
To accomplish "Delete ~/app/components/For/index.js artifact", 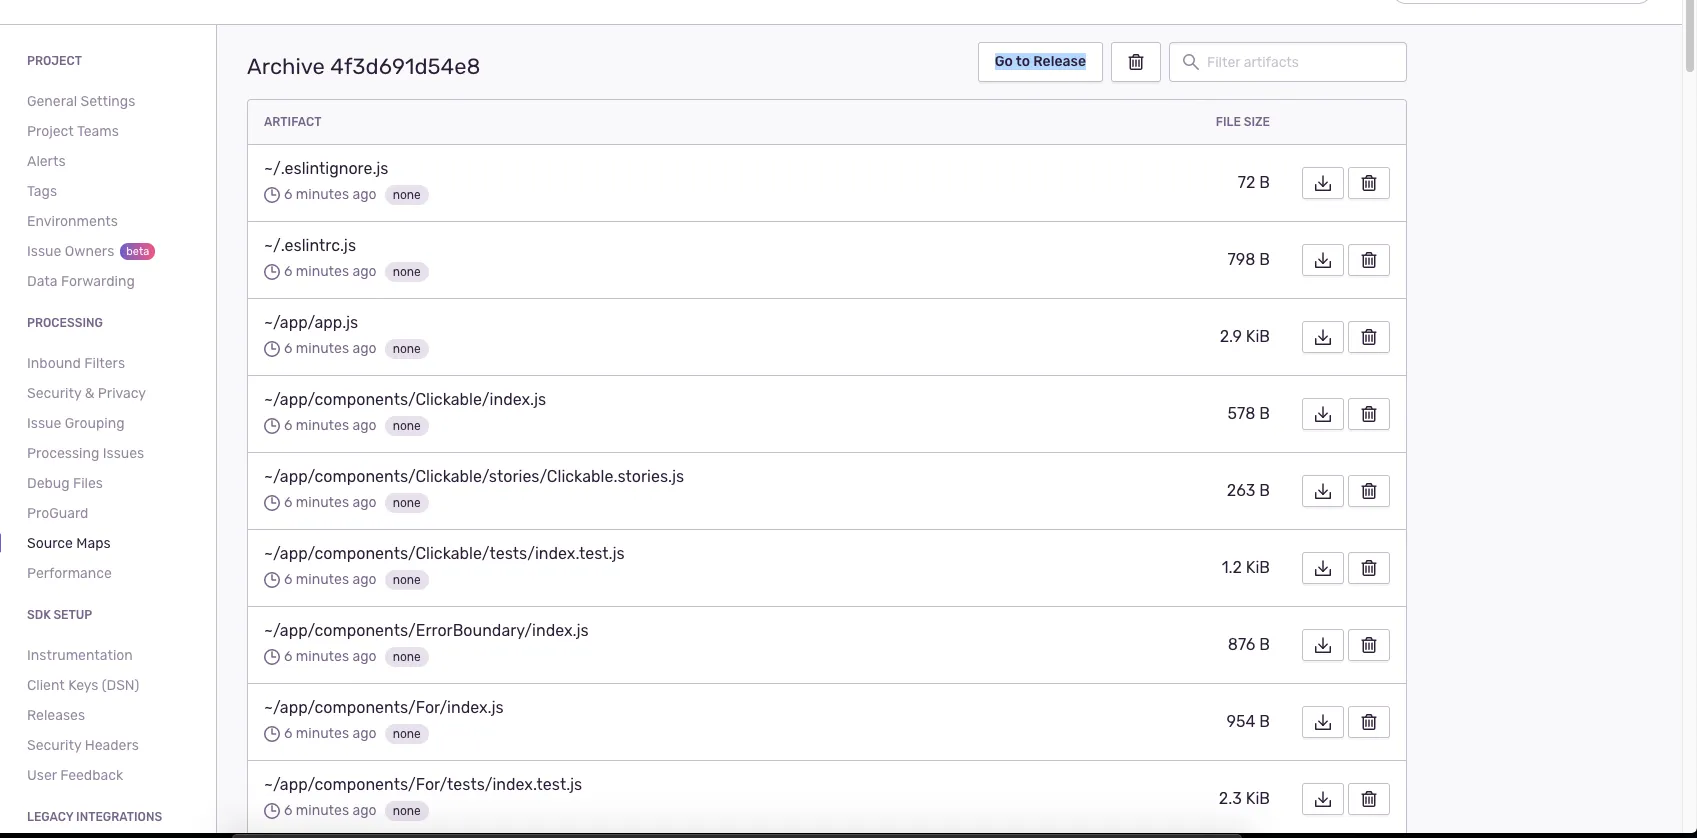I will 1369,722.
